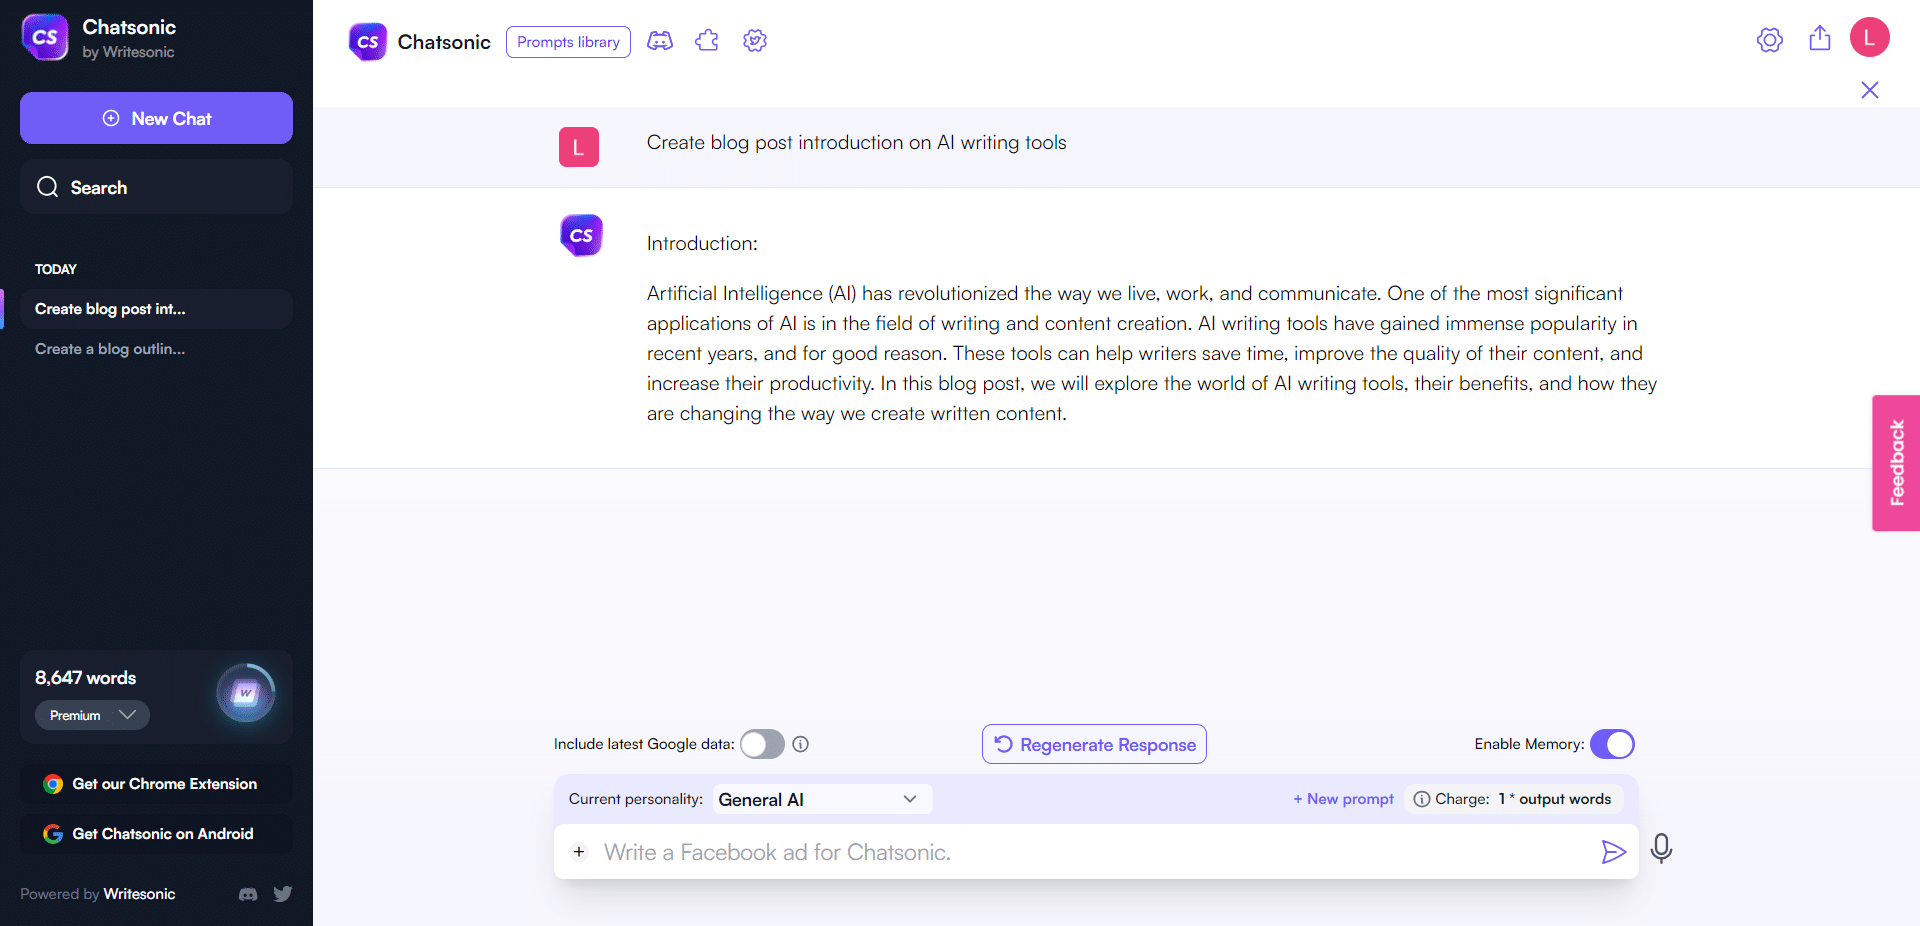Focus the message input field
The width and height of the screenshot is (1920, 926).
(1095, 852)
